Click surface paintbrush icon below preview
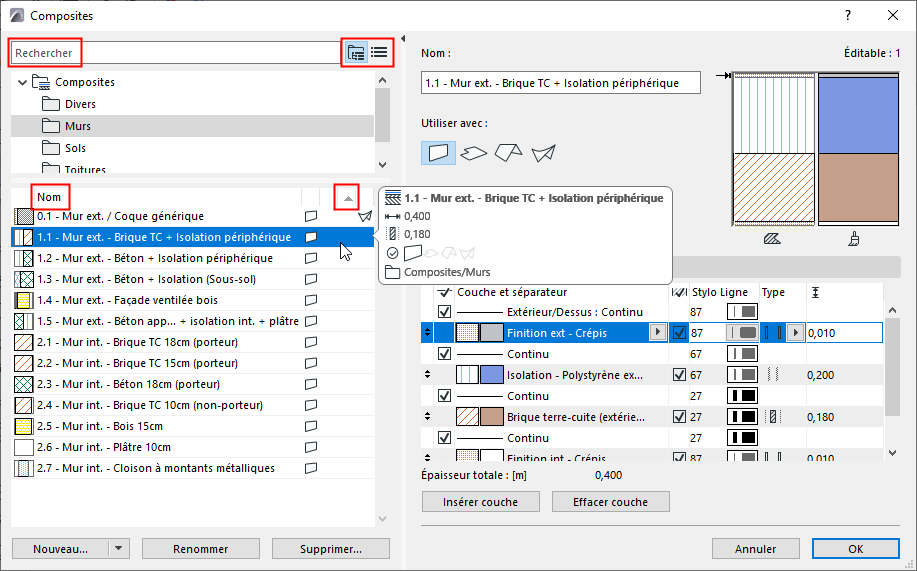Image resolution: width=917 pixels, height=571 pixels. 854,239
